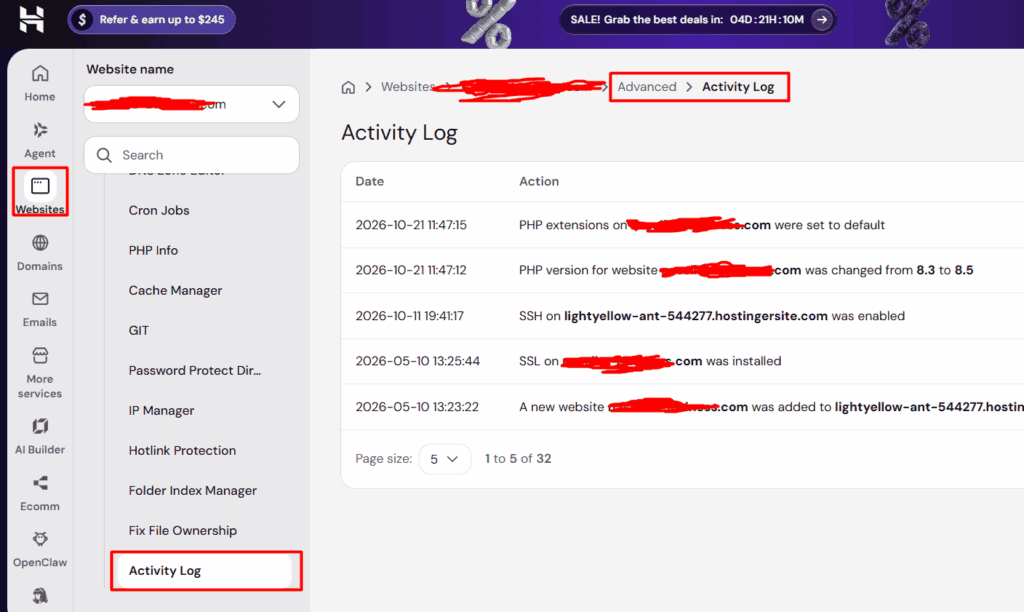Click the Date column header
Image resolution: width=1024 pixels, height=612 pixels.
point(370,182)
